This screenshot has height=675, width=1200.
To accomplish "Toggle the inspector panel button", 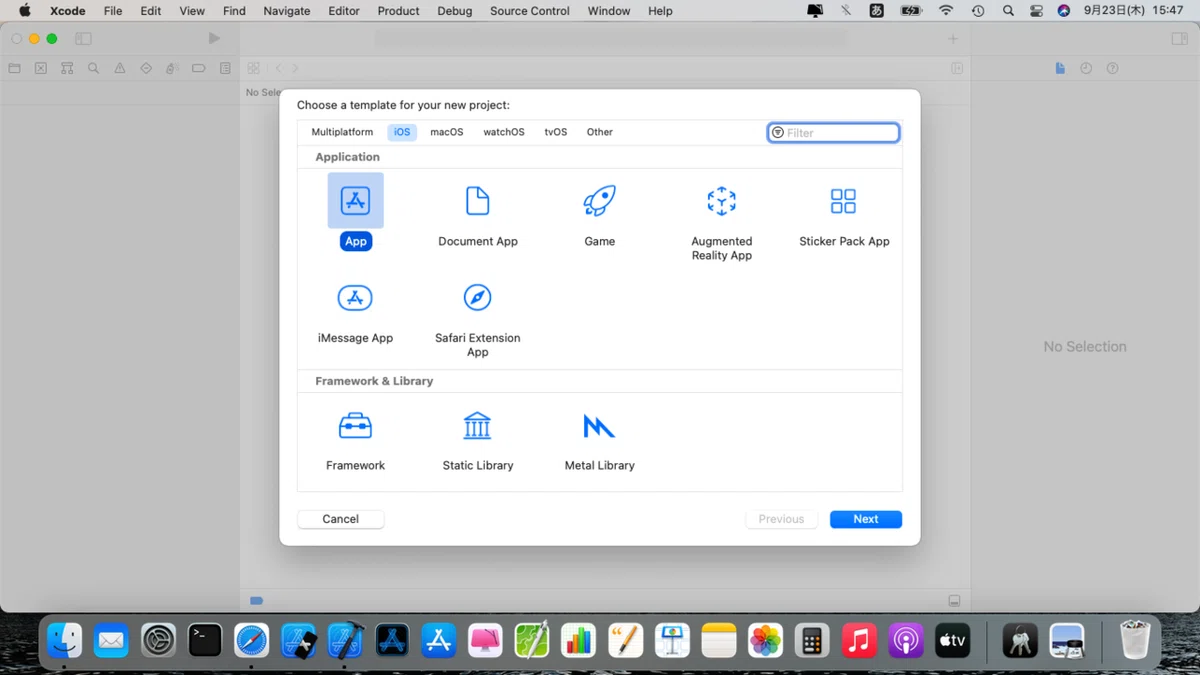I will [1180, 39].
